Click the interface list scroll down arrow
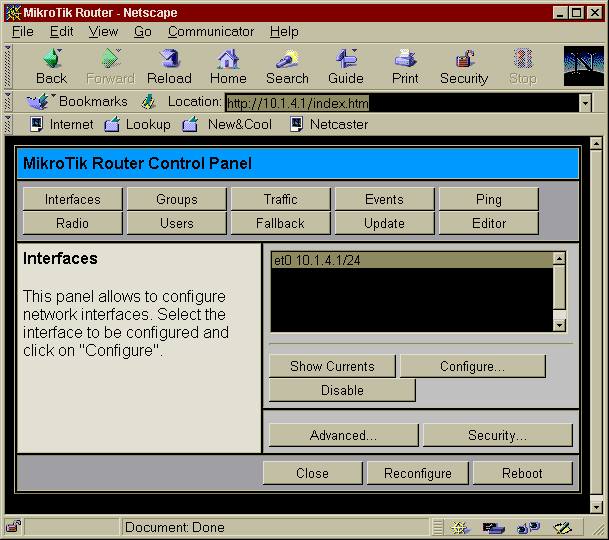This screenshot has width=609, height=540. (x=559, y=325)
